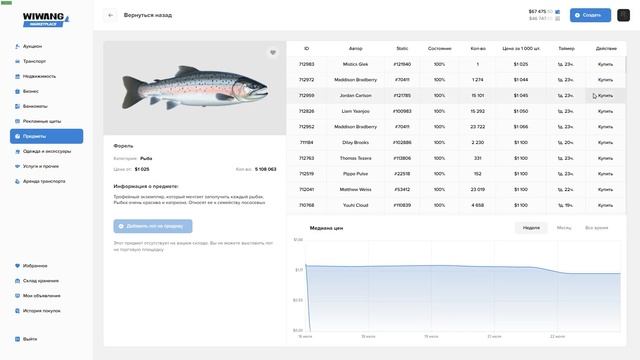This screenshot has height=360, width=640.
Task: Buy Liam Yaanjou's lot 712826
Action: point(605,111)
